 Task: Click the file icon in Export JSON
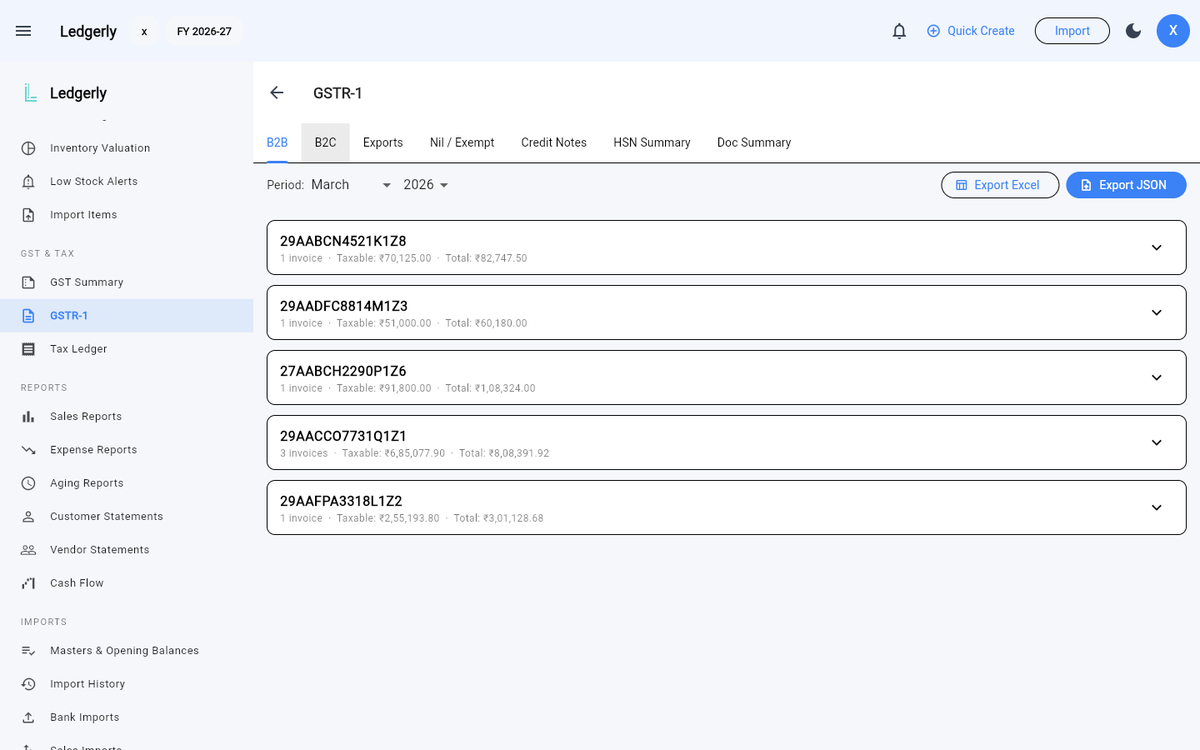1086,185
